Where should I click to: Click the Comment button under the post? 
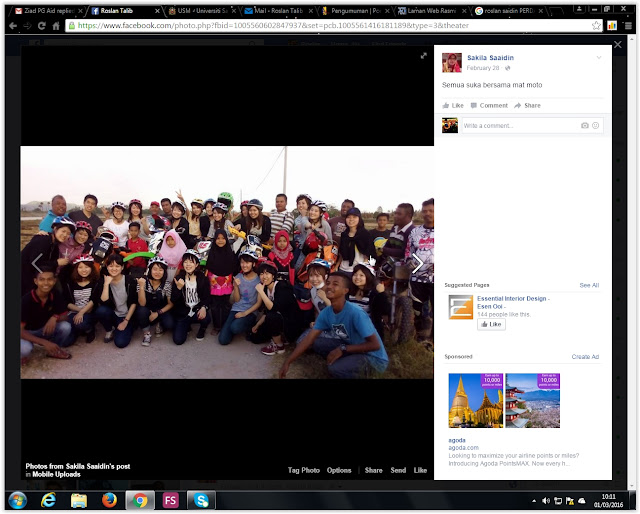[489, 105]
